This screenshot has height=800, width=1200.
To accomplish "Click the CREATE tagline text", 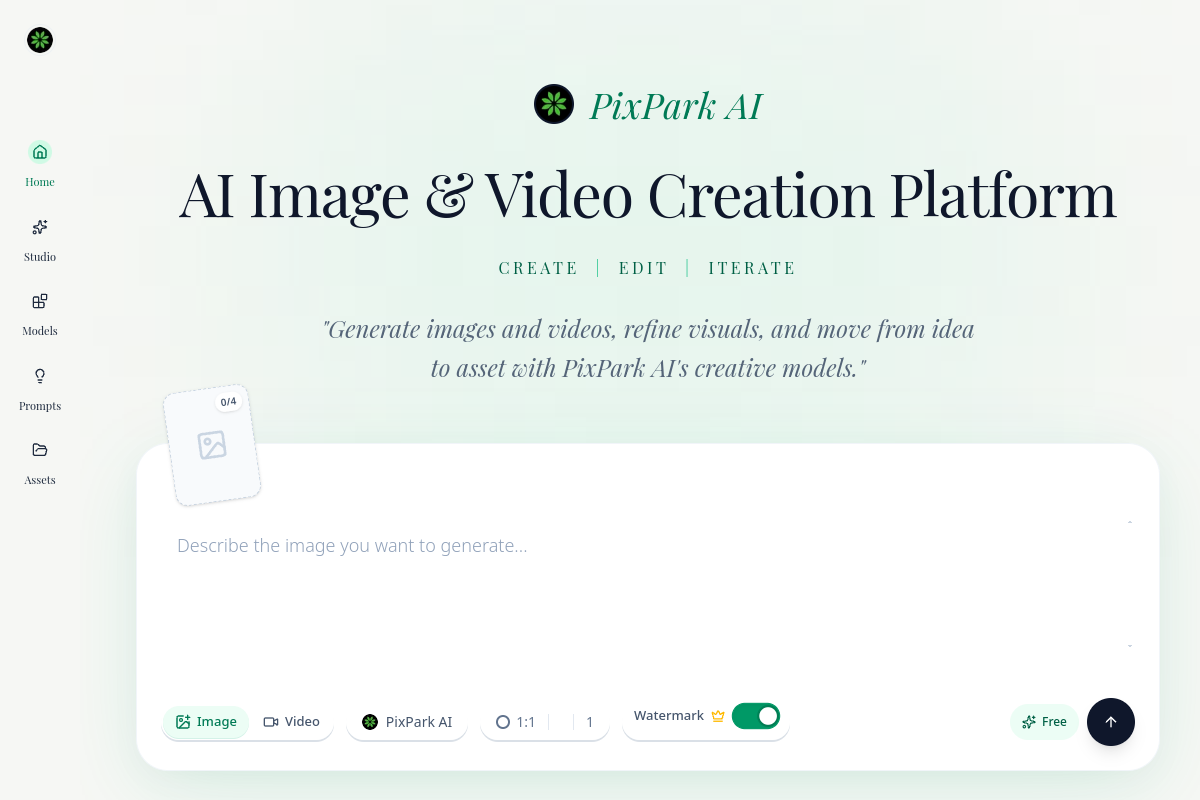I will pos(538,268).
